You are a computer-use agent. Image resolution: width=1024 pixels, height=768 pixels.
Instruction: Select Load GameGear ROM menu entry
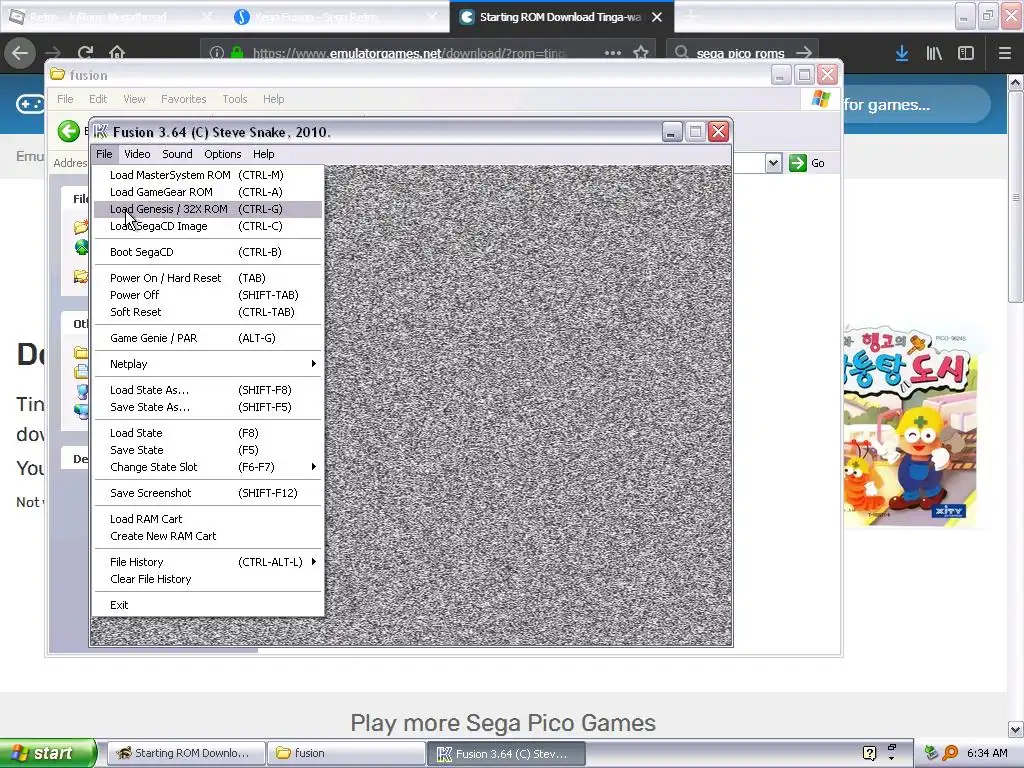pos(208,192)
